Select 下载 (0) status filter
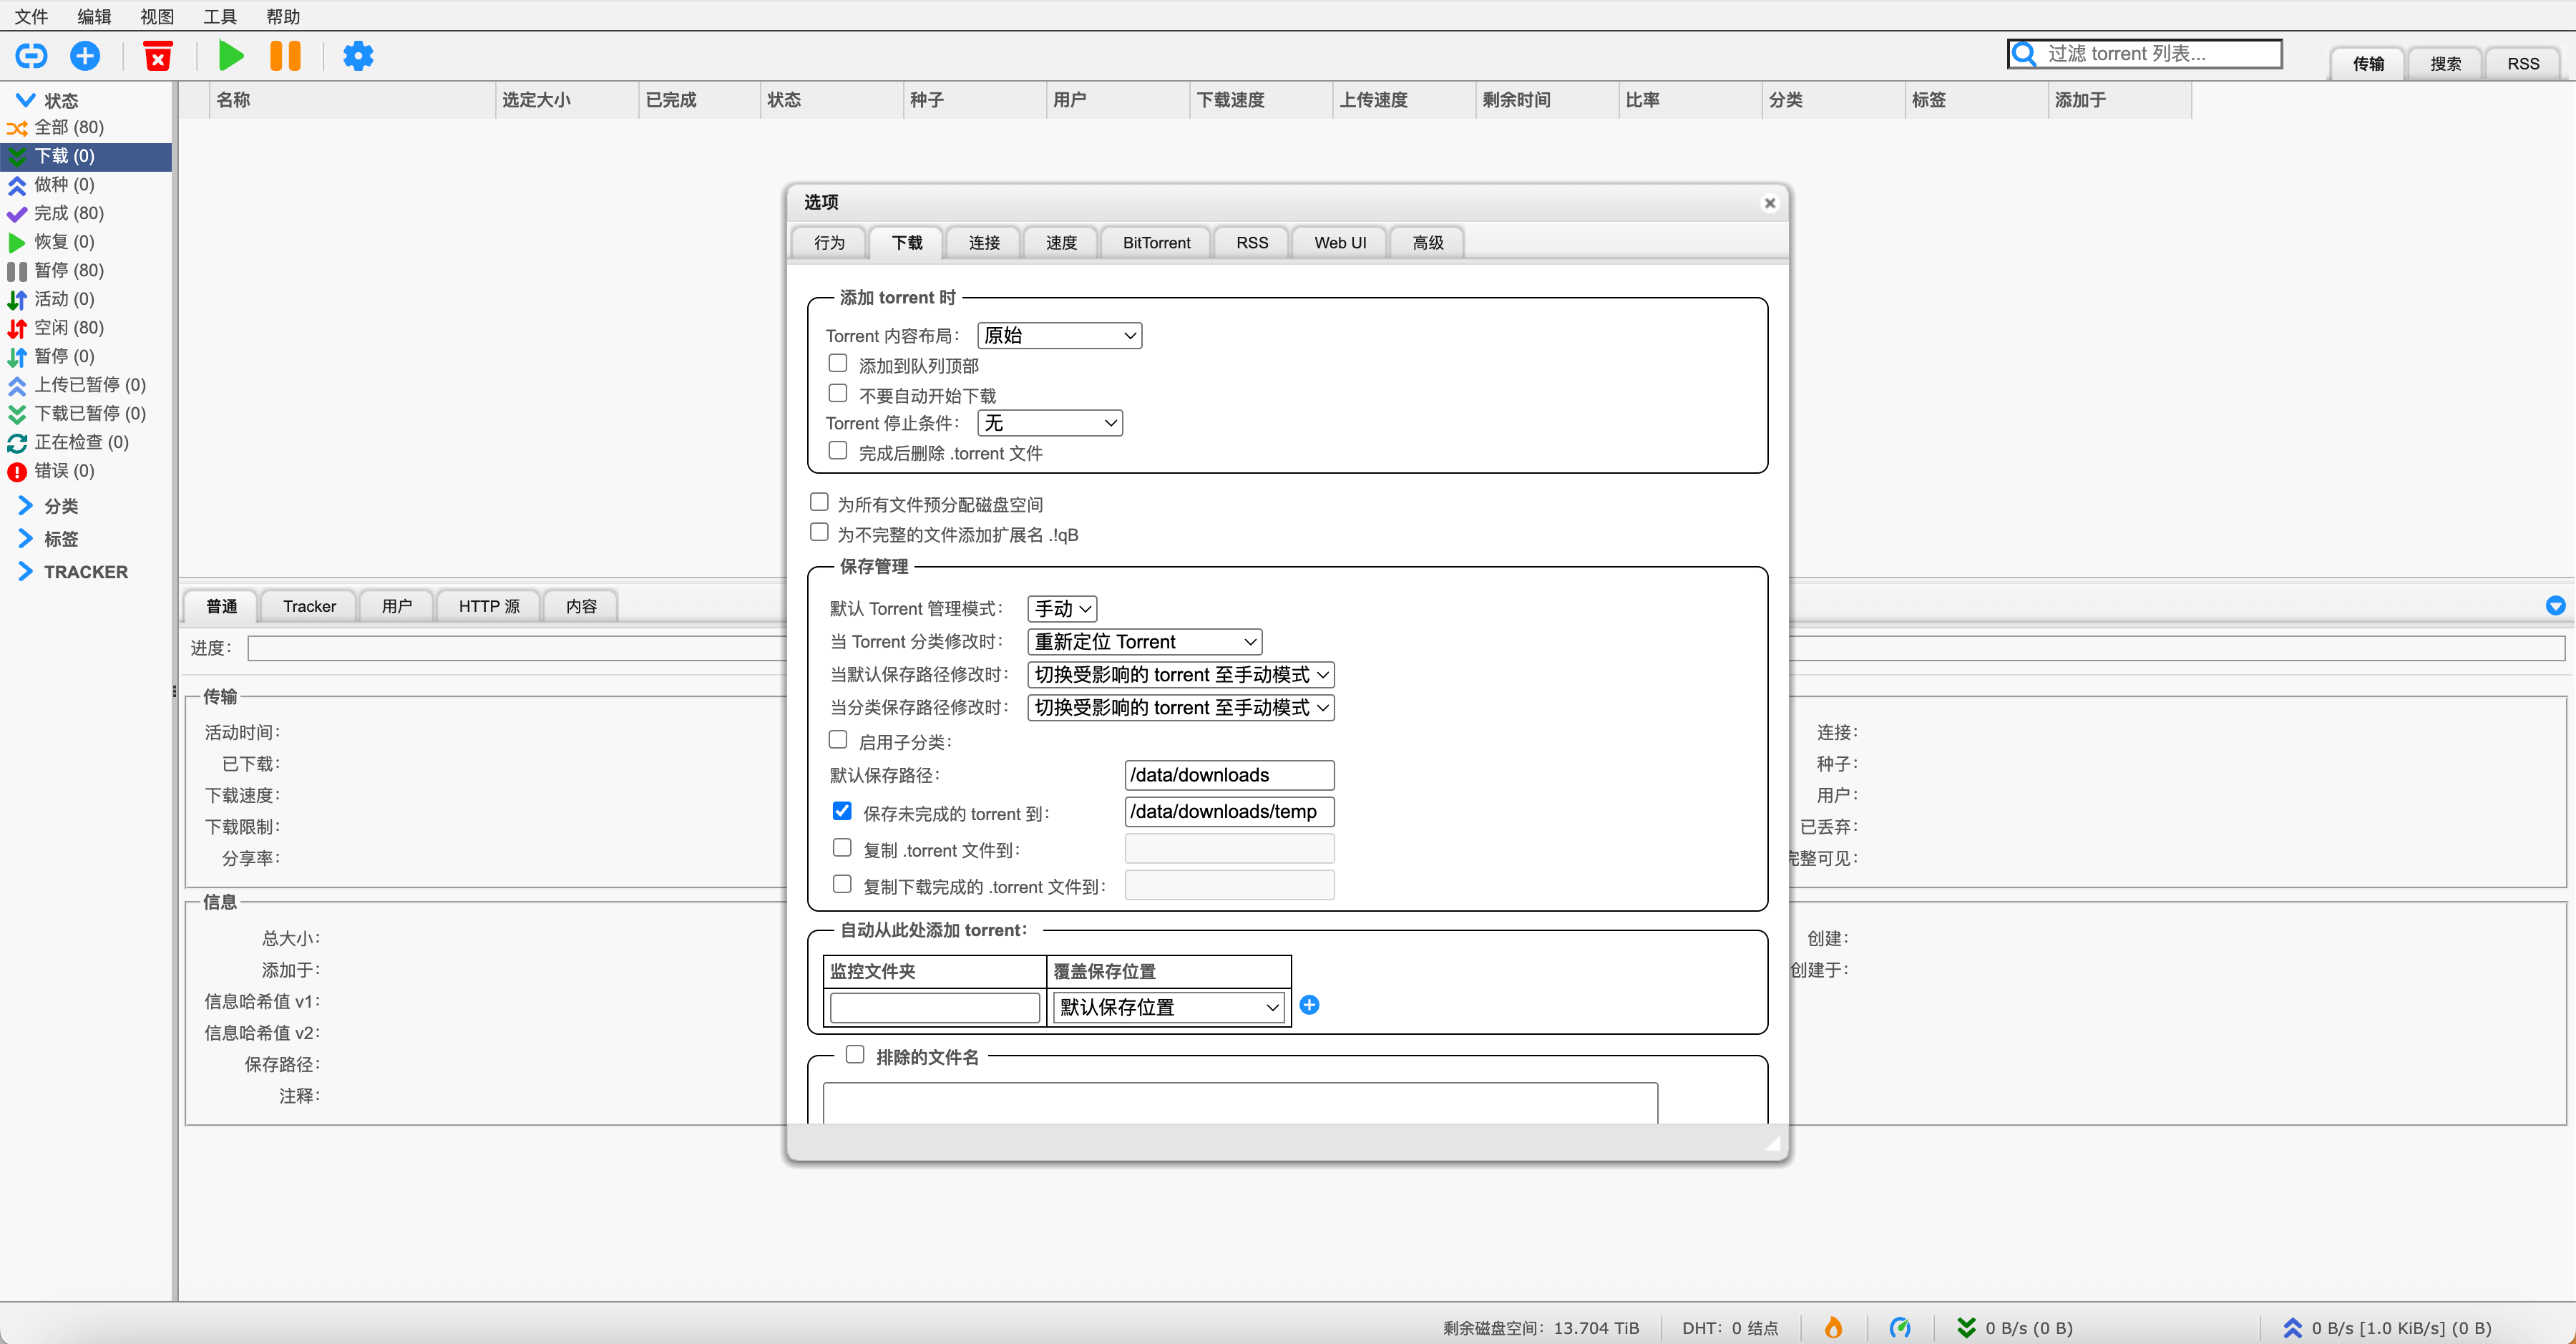 click(86, 156)
